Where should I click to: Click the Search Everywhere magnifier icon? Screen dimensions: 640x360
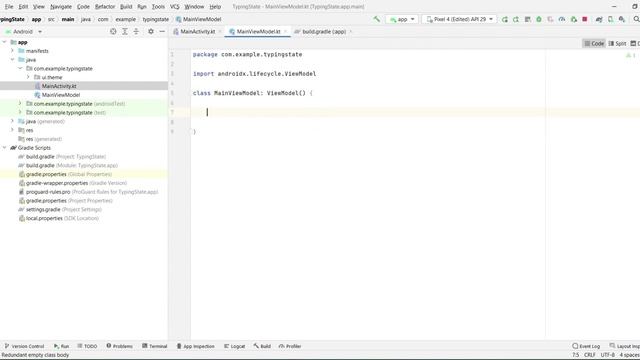click(x=636, y=19)
